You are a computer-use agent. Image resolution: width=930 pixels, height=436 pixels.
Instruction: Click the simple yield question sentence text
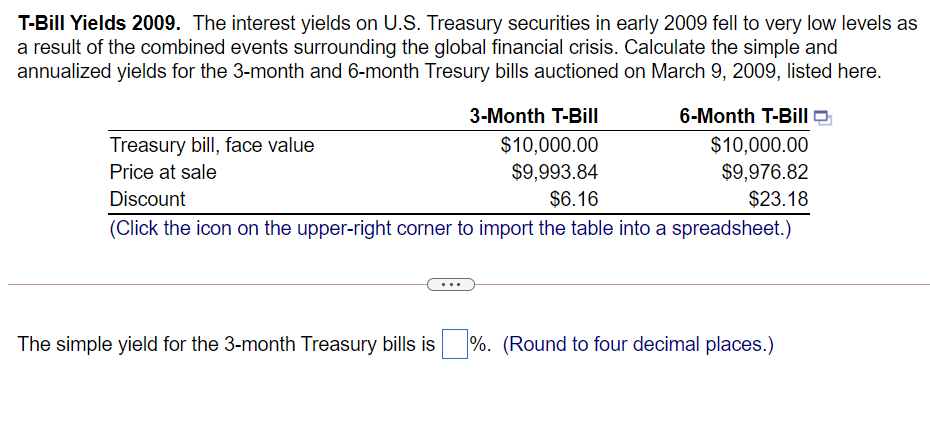tap(227, 344)
